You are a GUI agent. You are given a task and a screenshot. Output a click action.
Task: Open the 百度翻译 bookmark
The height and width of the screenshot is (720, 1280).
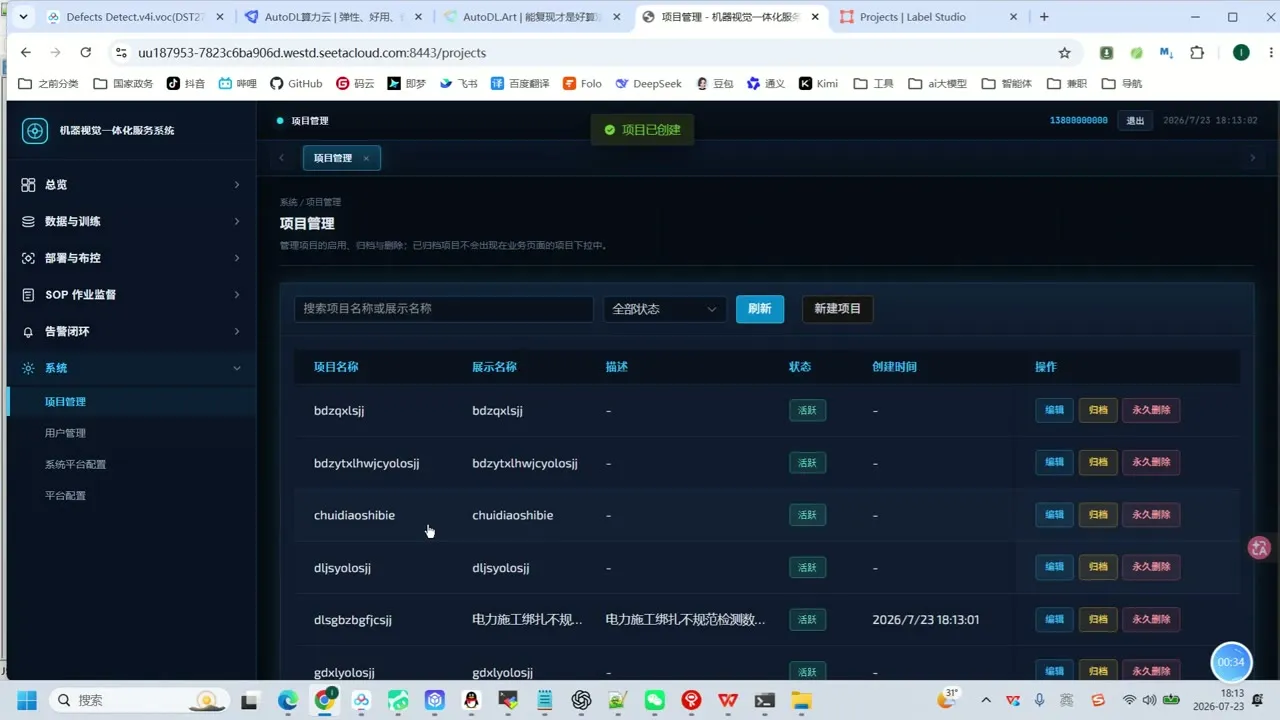(x=520, y=84)
